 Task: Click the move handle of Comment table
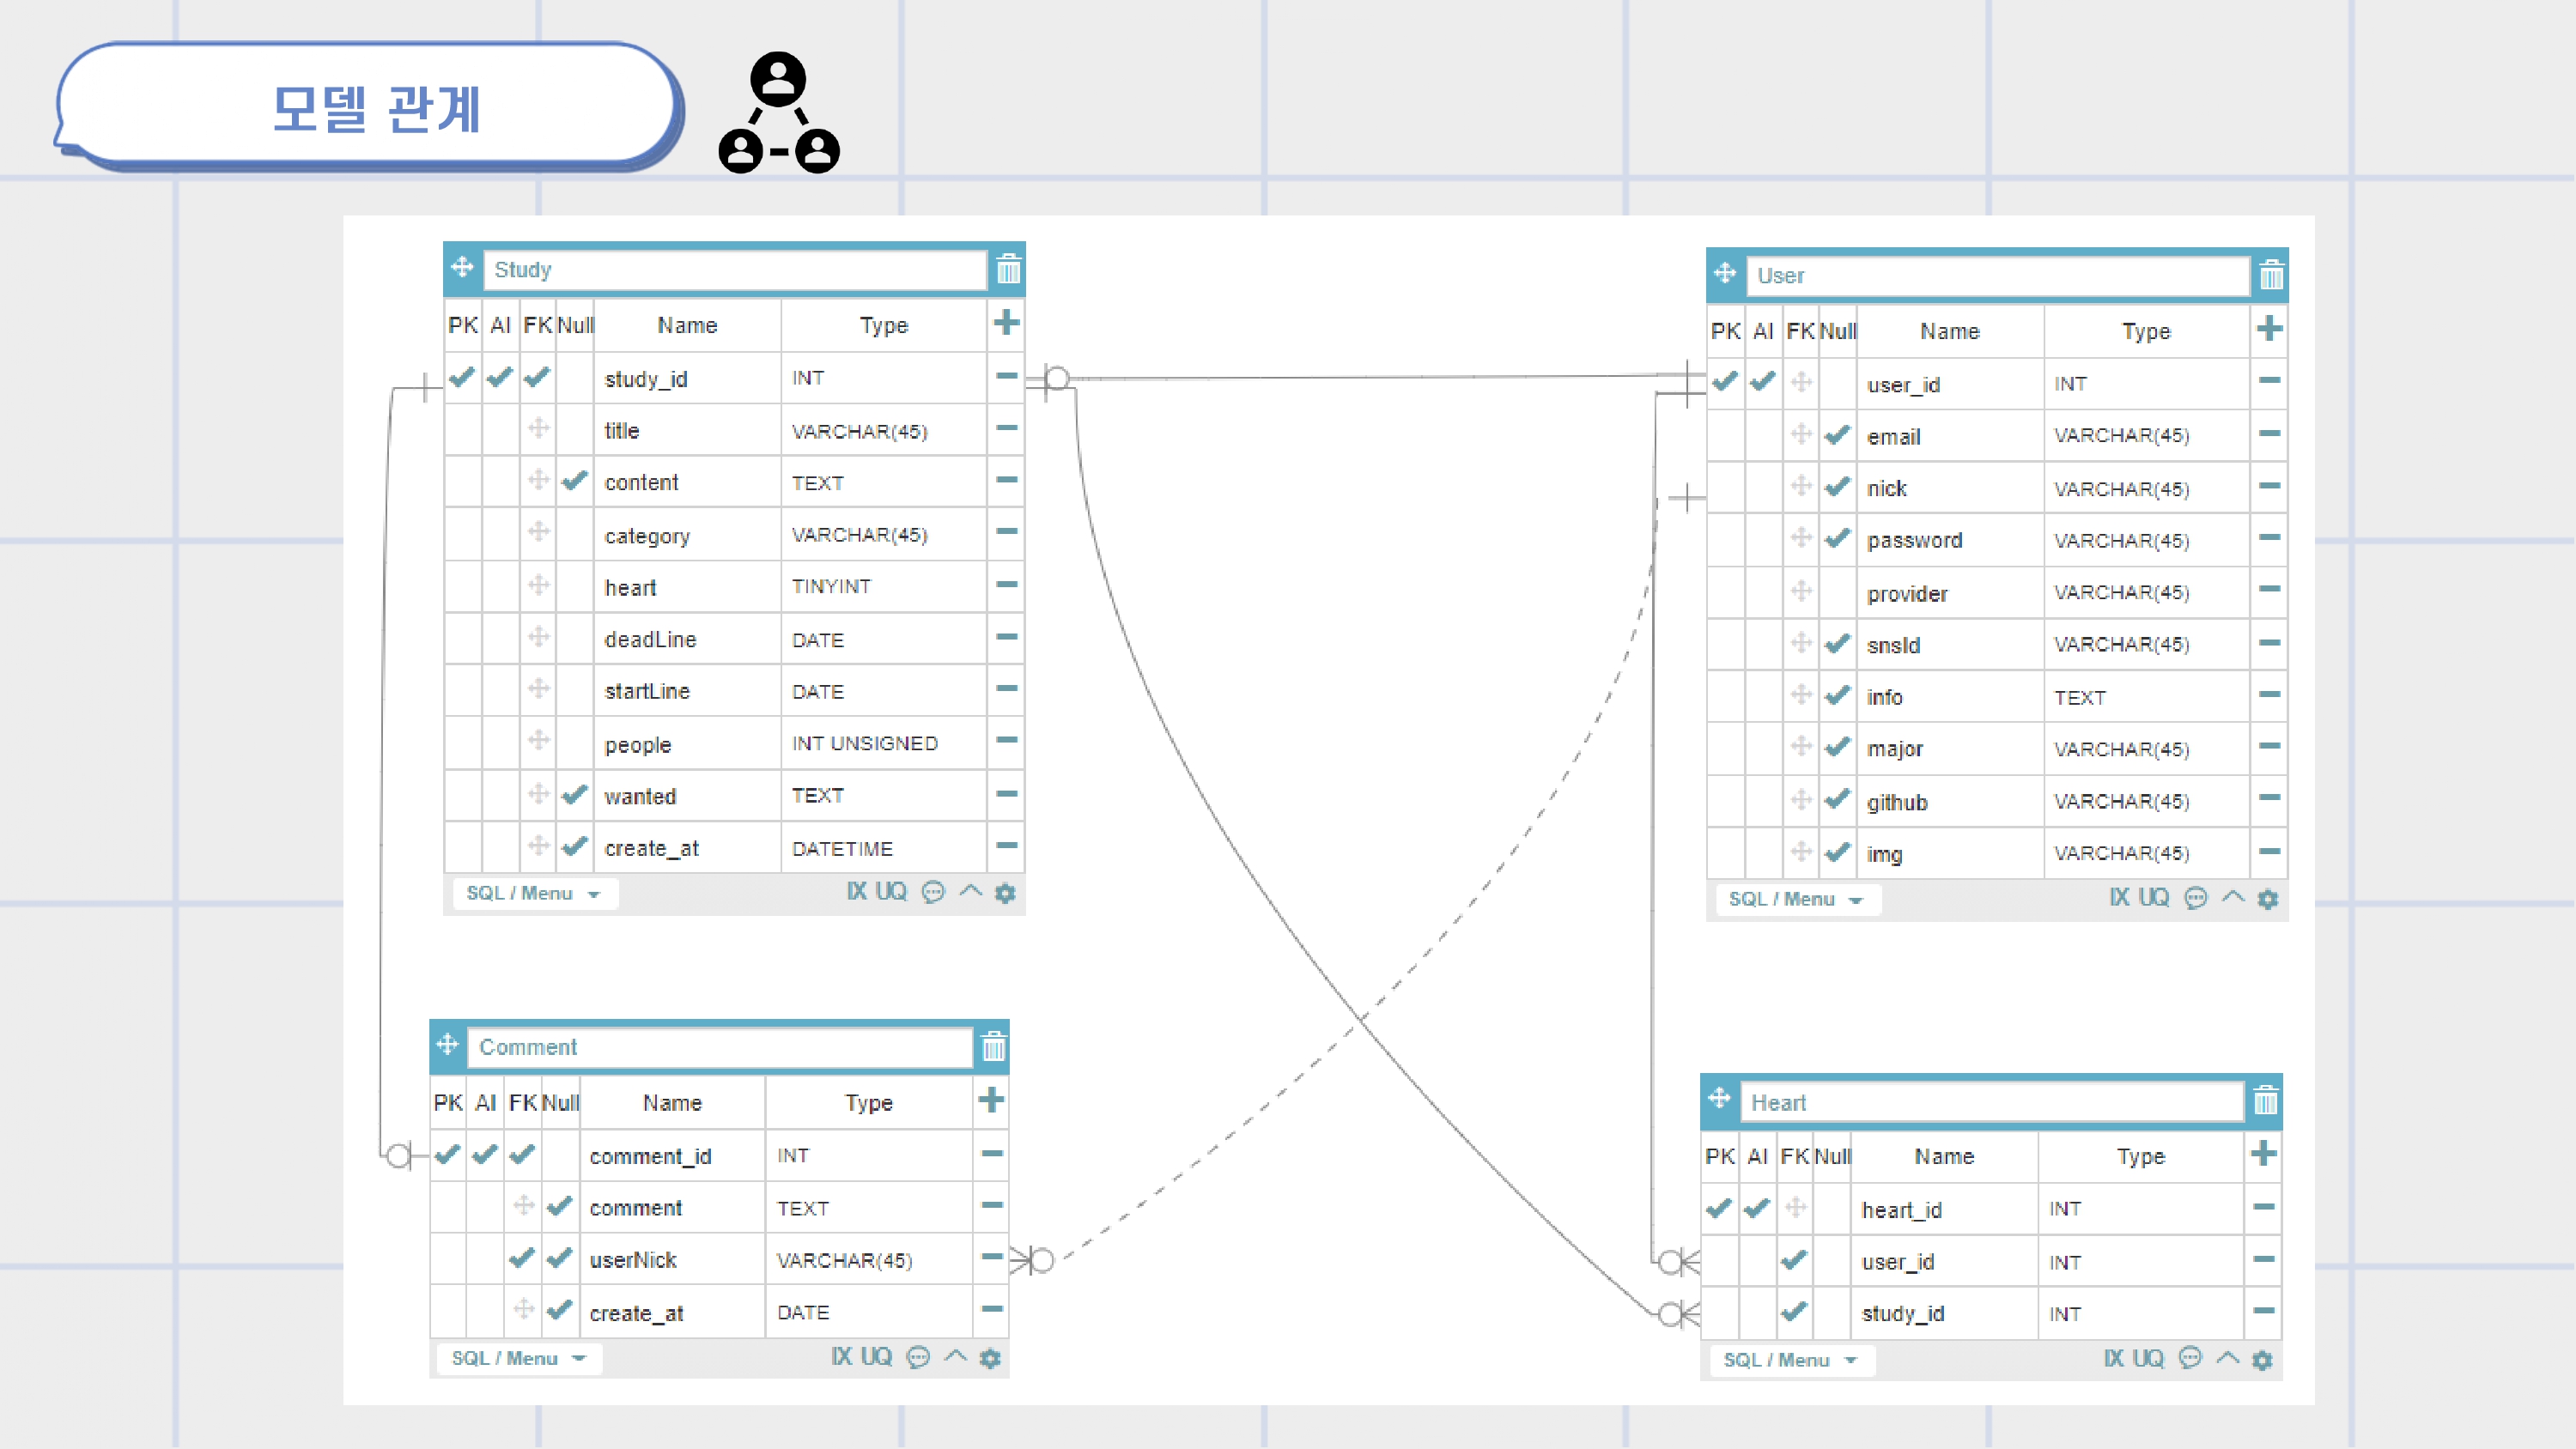447,1045
